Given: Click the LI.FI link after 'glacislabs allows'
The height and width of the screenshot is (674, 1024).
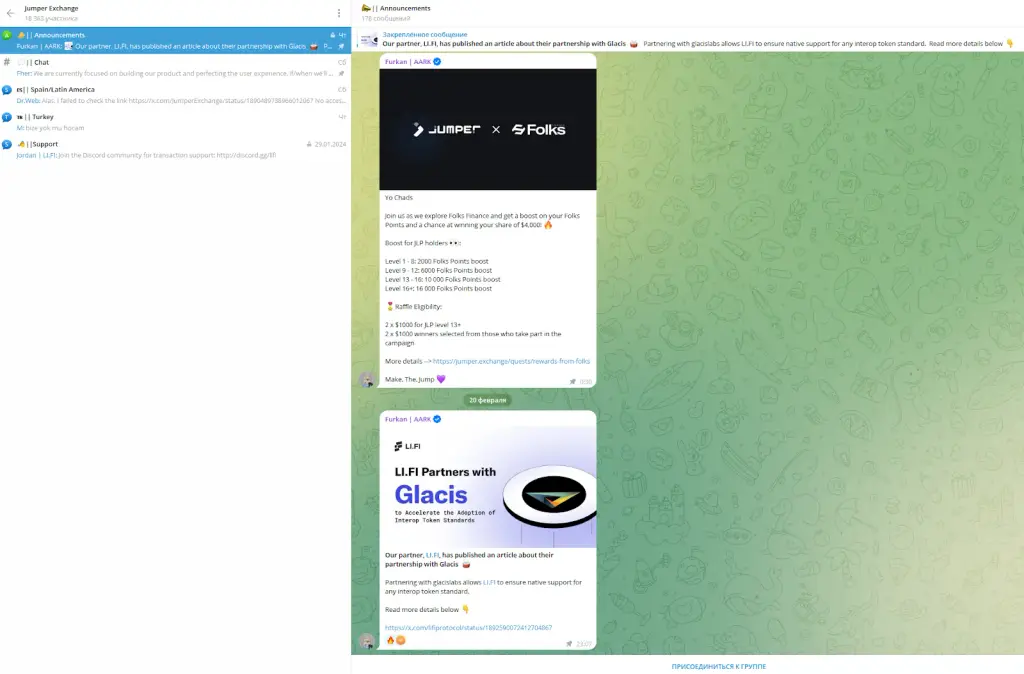Looking at the screenshot, I should click(x=489, y=583).
